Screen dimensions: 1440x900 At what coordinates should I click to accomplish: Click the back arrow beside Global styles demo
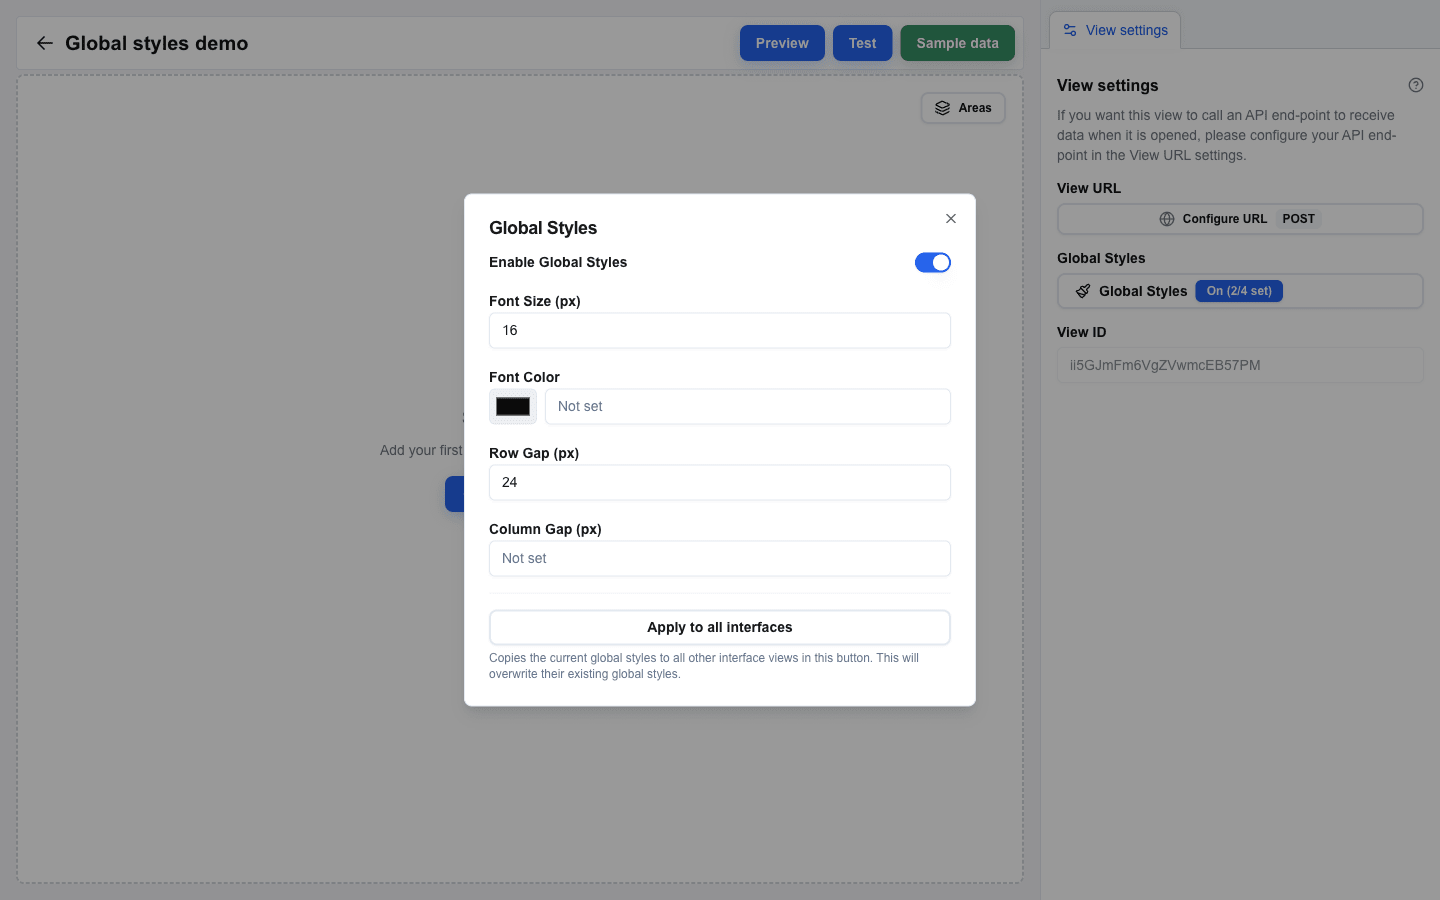click(x=44, y=43)
